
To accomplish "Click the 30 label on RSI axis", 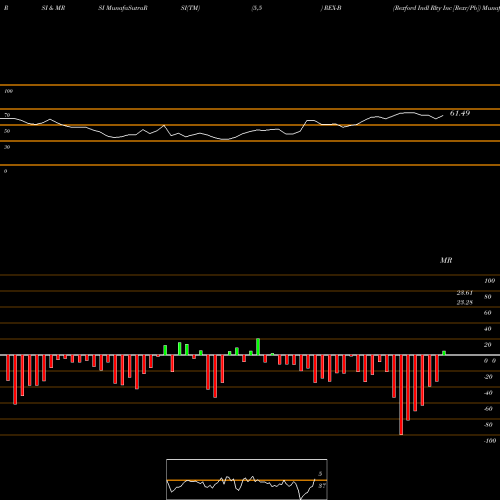I will (7, 147).
